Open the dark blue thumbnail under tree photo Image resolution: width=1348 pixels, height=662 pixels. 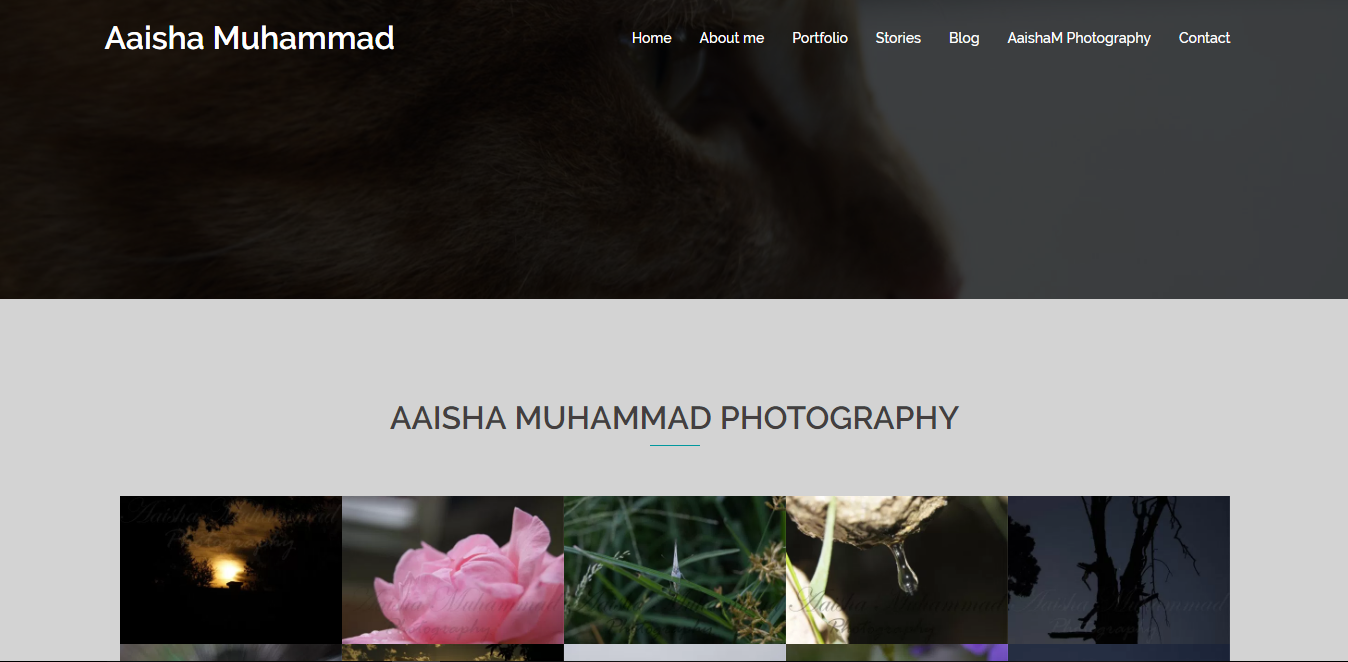click(1119, 653)
